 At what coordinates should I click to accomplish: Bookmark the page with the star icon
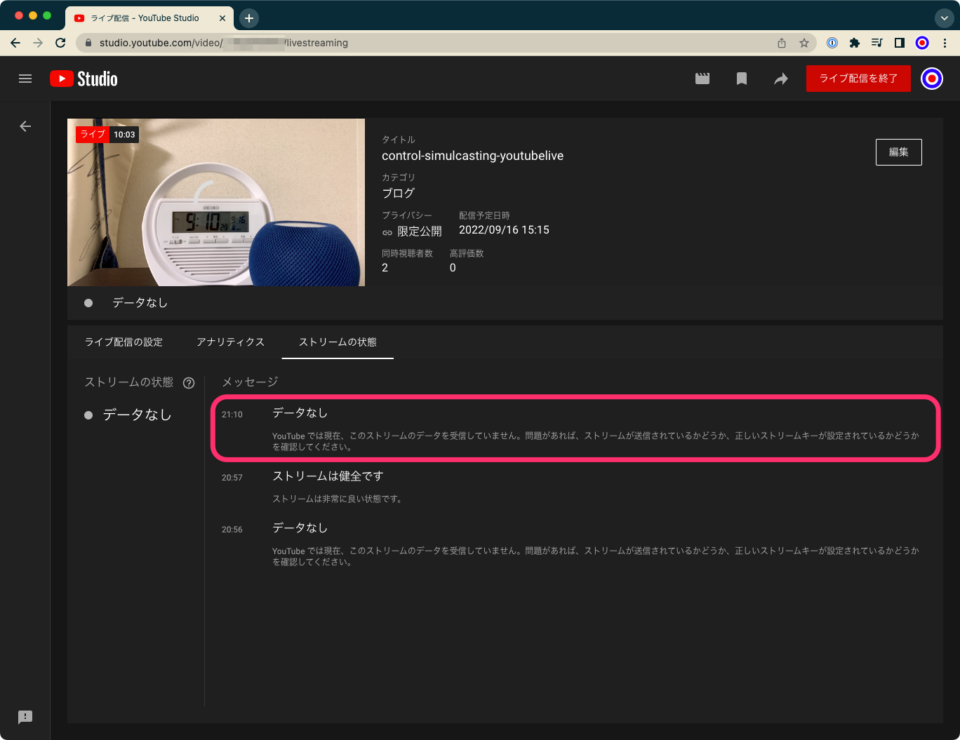coord(804,42)
